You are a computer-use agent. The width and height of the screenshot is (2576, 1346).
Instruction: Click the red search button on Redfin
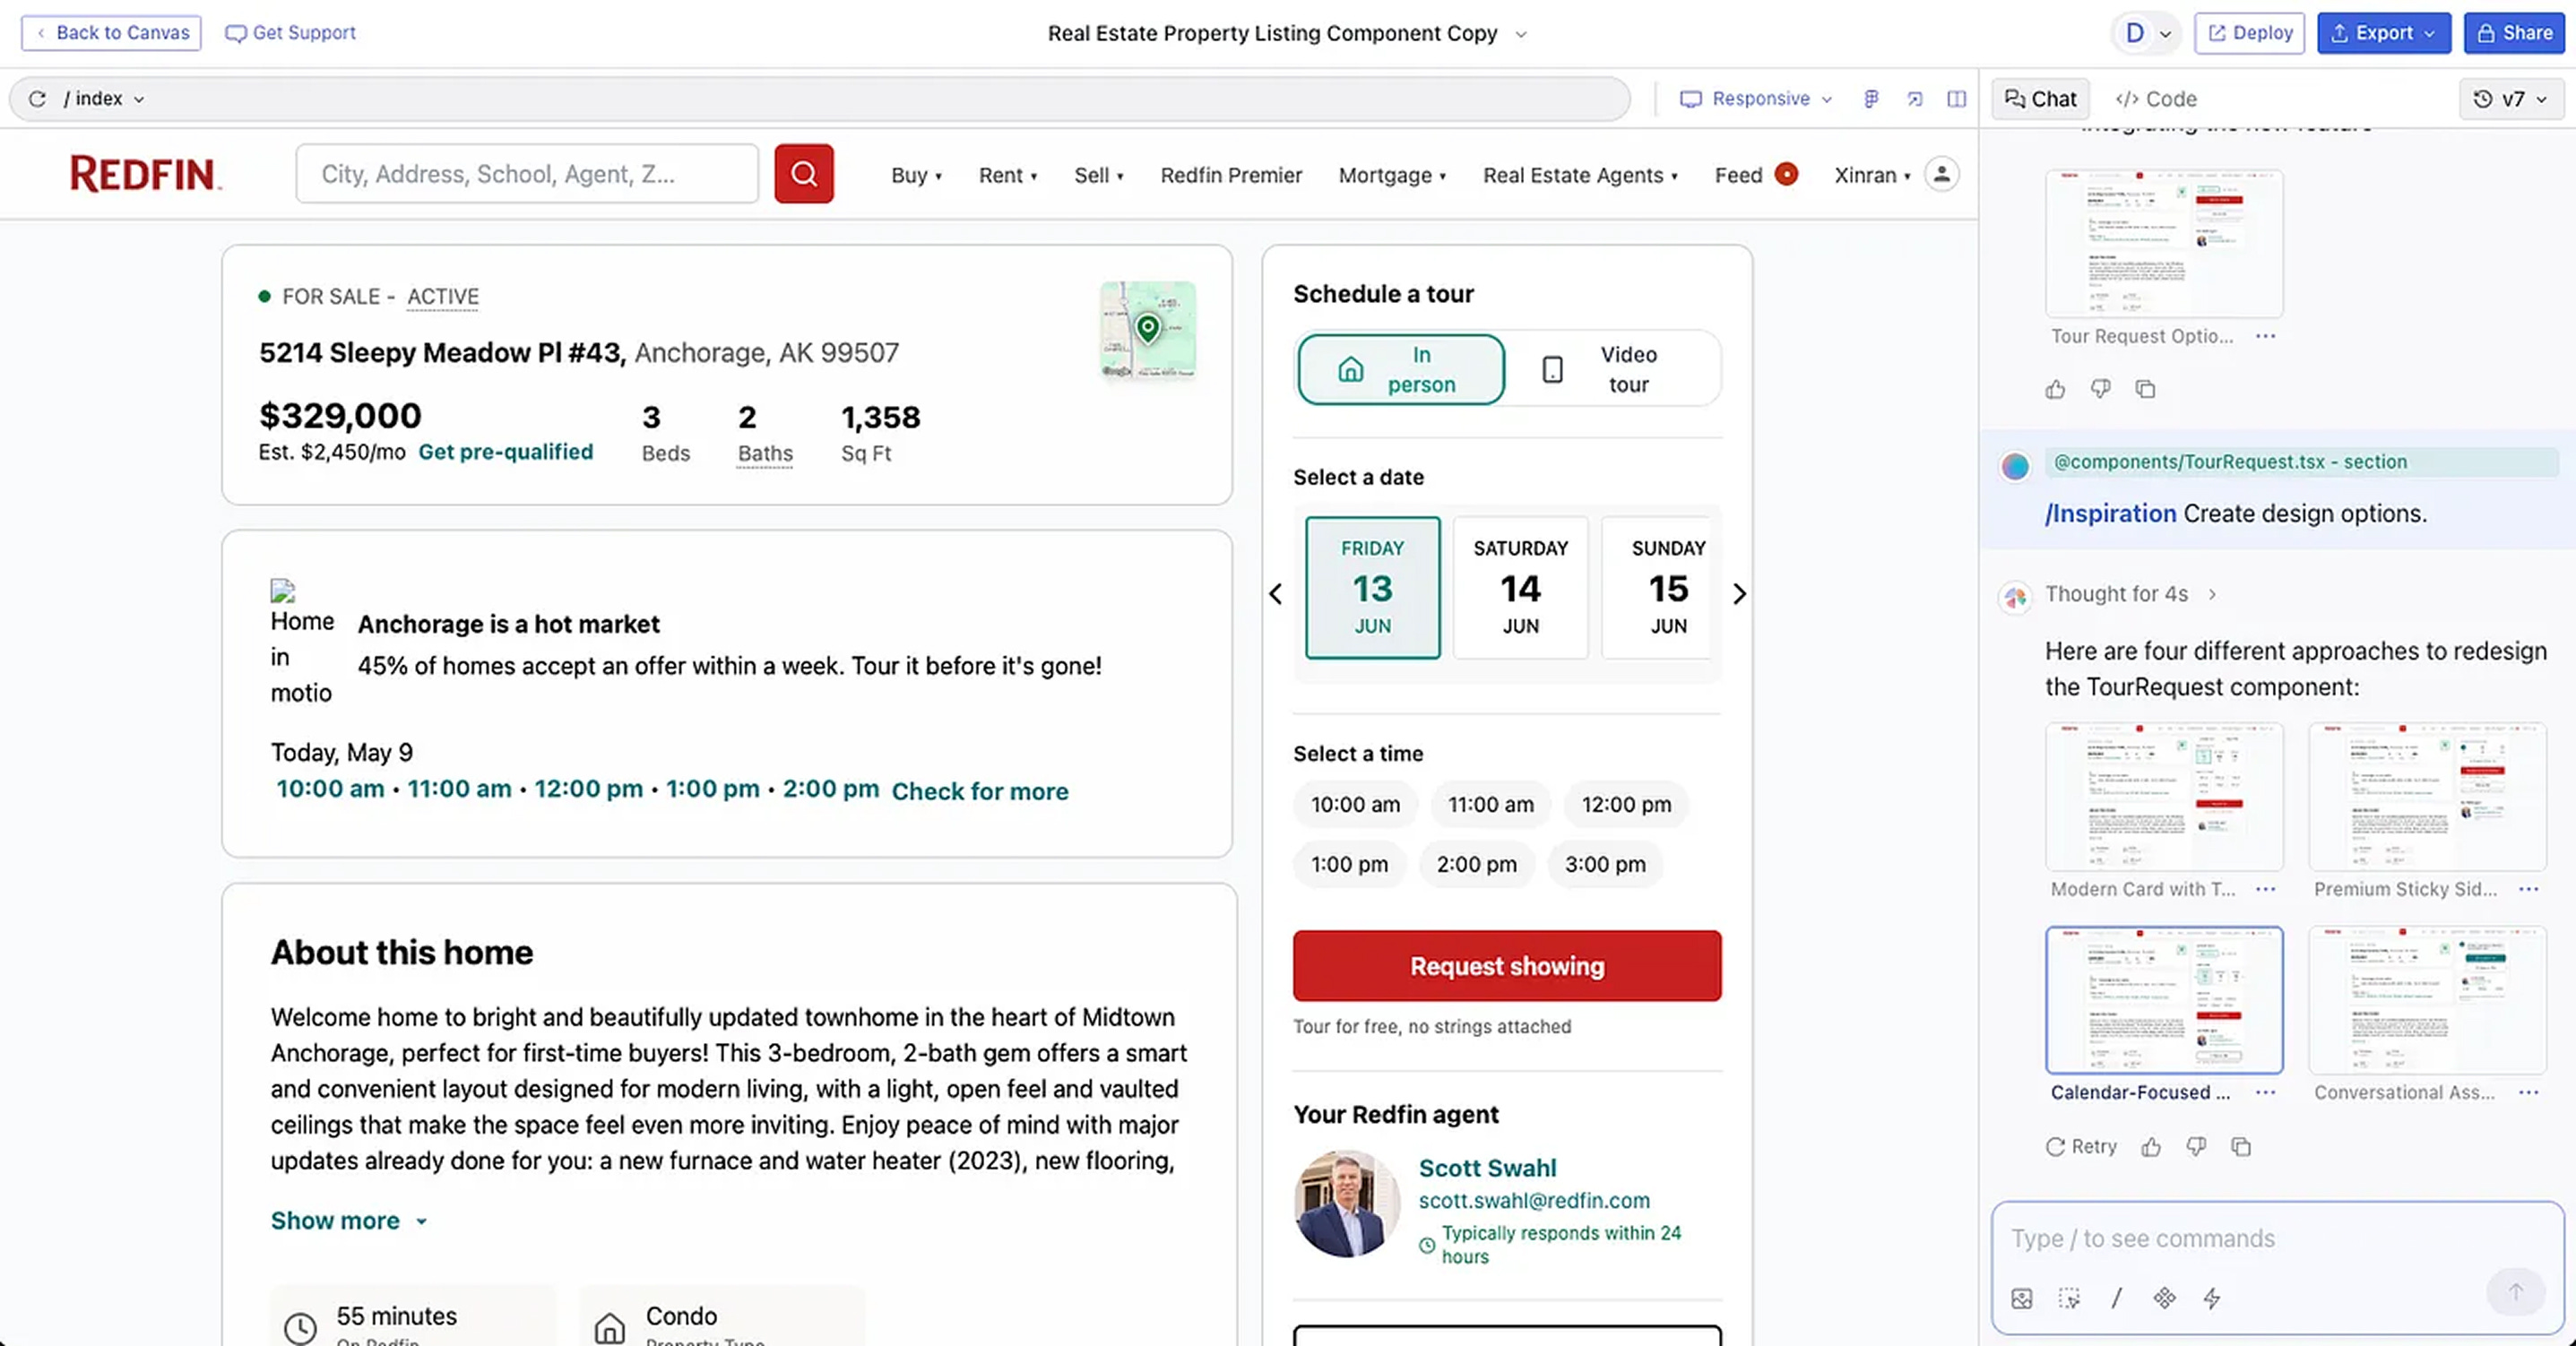(803, 174)
